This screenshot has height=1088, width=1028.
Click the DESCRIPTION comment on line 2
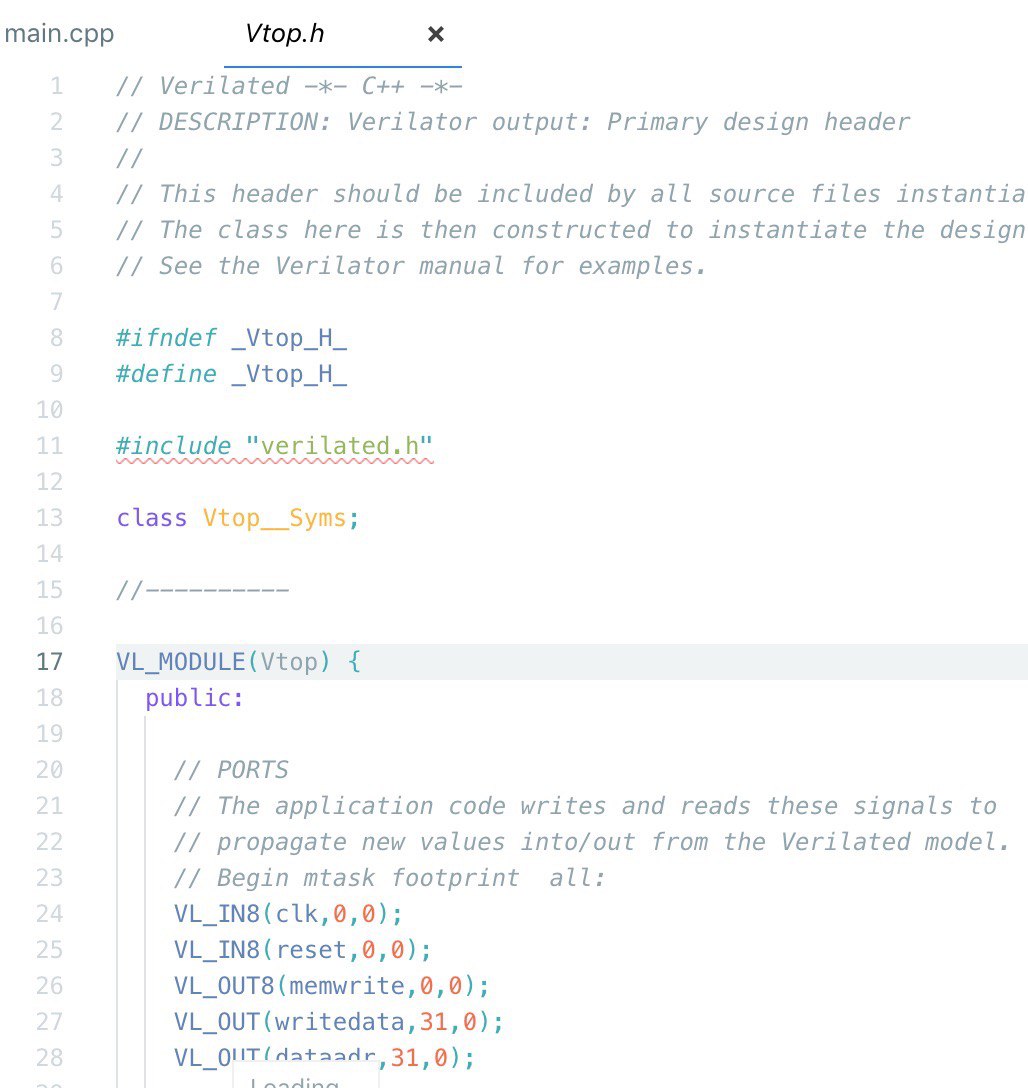click(513, 122)
